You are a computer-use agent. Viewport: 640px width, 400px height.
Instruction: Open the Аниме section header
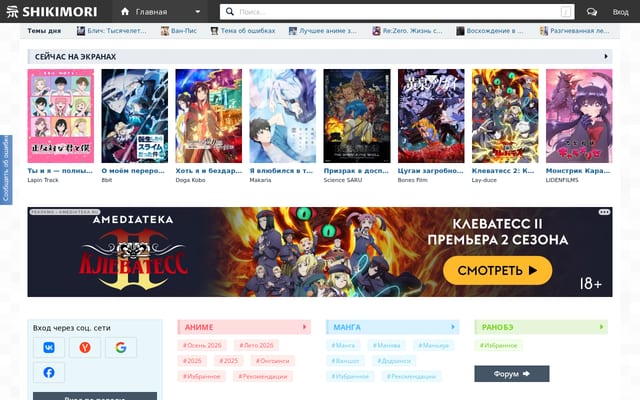pyautogui.click(x=244, y=327)
